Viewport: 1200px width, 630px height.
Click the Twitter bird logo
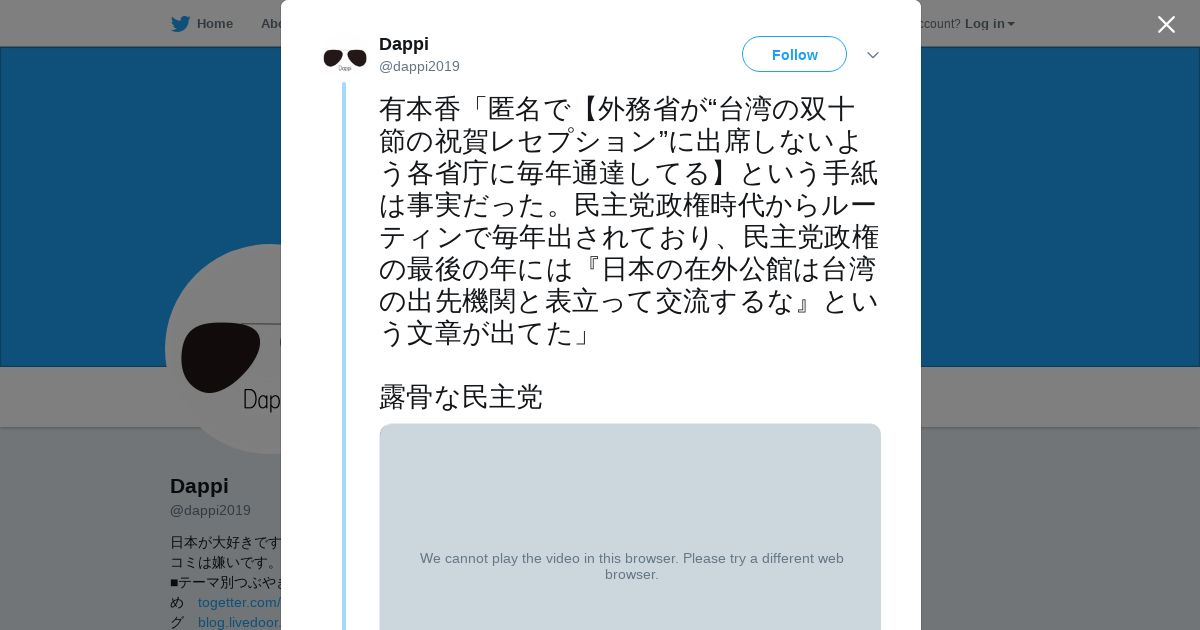180,24
